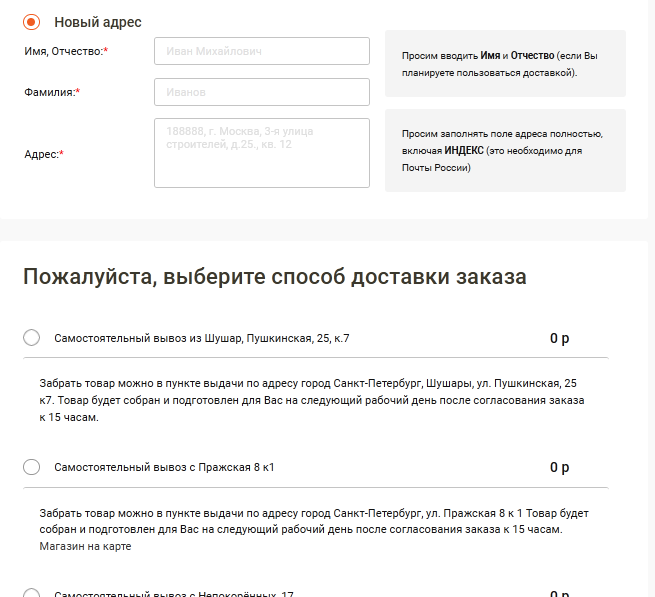Click the Шушары pickup description paragraph

[x=310, y=400]
